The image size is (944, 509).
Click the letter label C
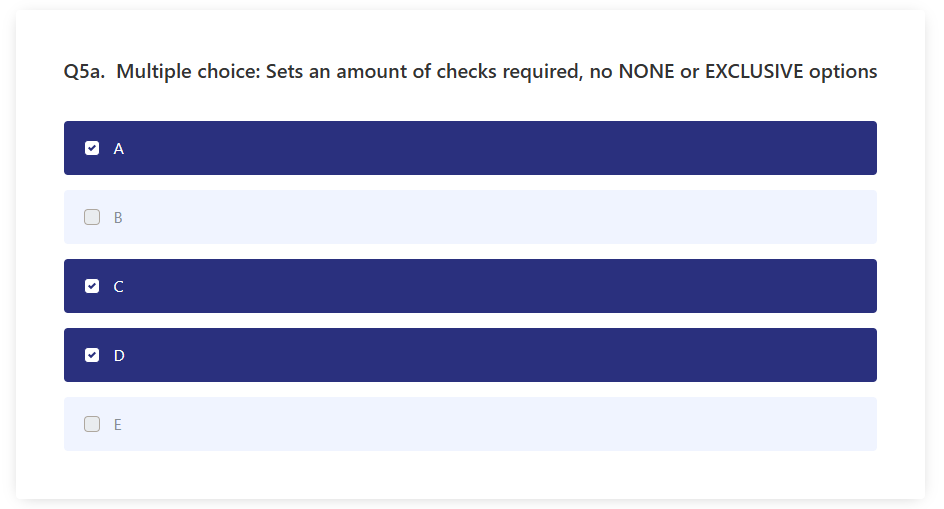point(119,287)
